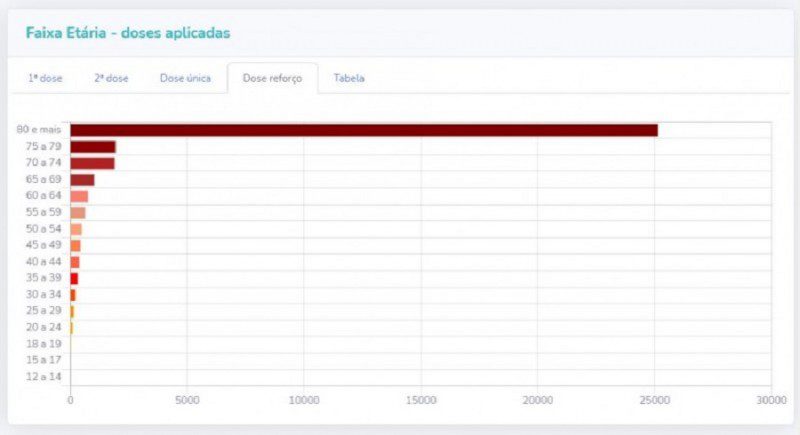Click the 12 a 14 axis label
Screen dimensions: 800x435
pos(43,377)
